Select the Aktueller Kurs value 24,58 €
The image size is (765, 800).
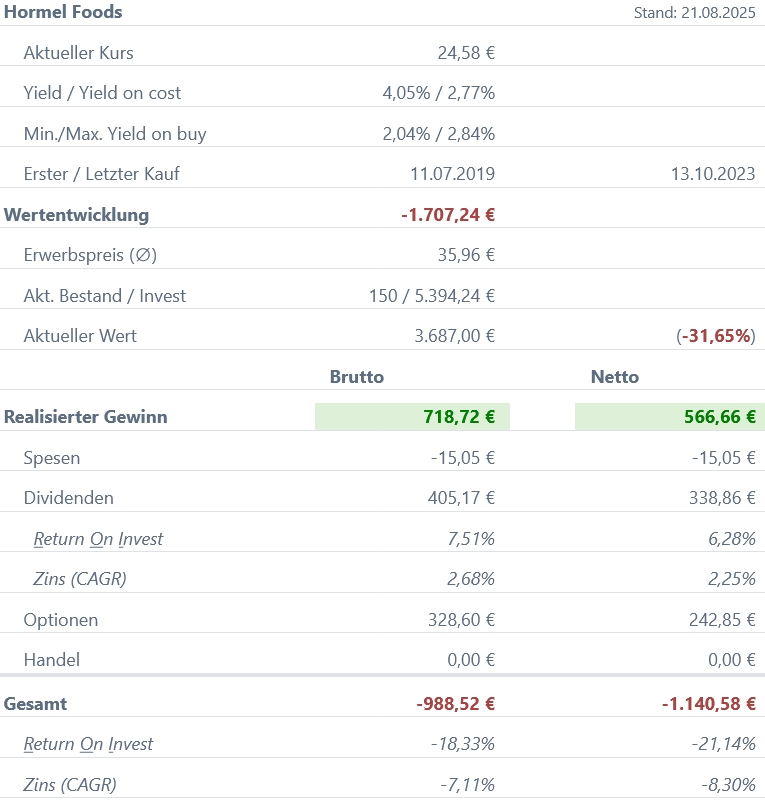click(466, 53)
